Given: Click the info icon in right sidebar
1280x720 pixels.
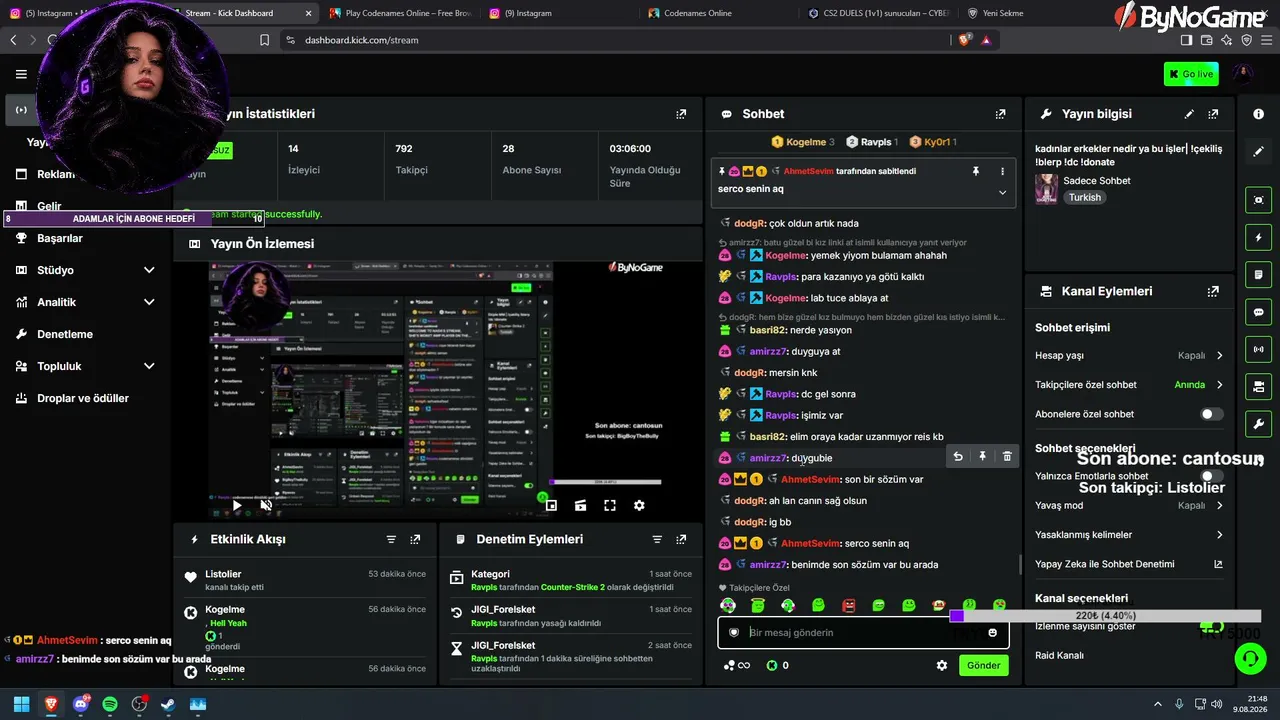Looking at the screenshot, I should [x=1258, y=114].
